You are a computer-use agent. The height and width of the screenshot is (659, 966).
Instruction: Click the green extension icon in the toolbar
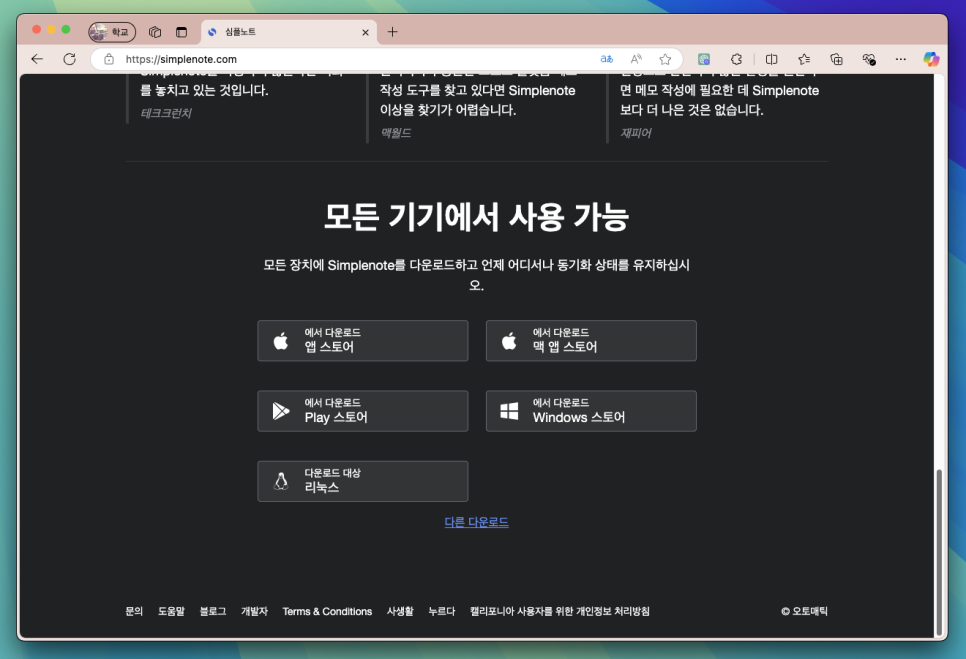click(x=704, y=59)
